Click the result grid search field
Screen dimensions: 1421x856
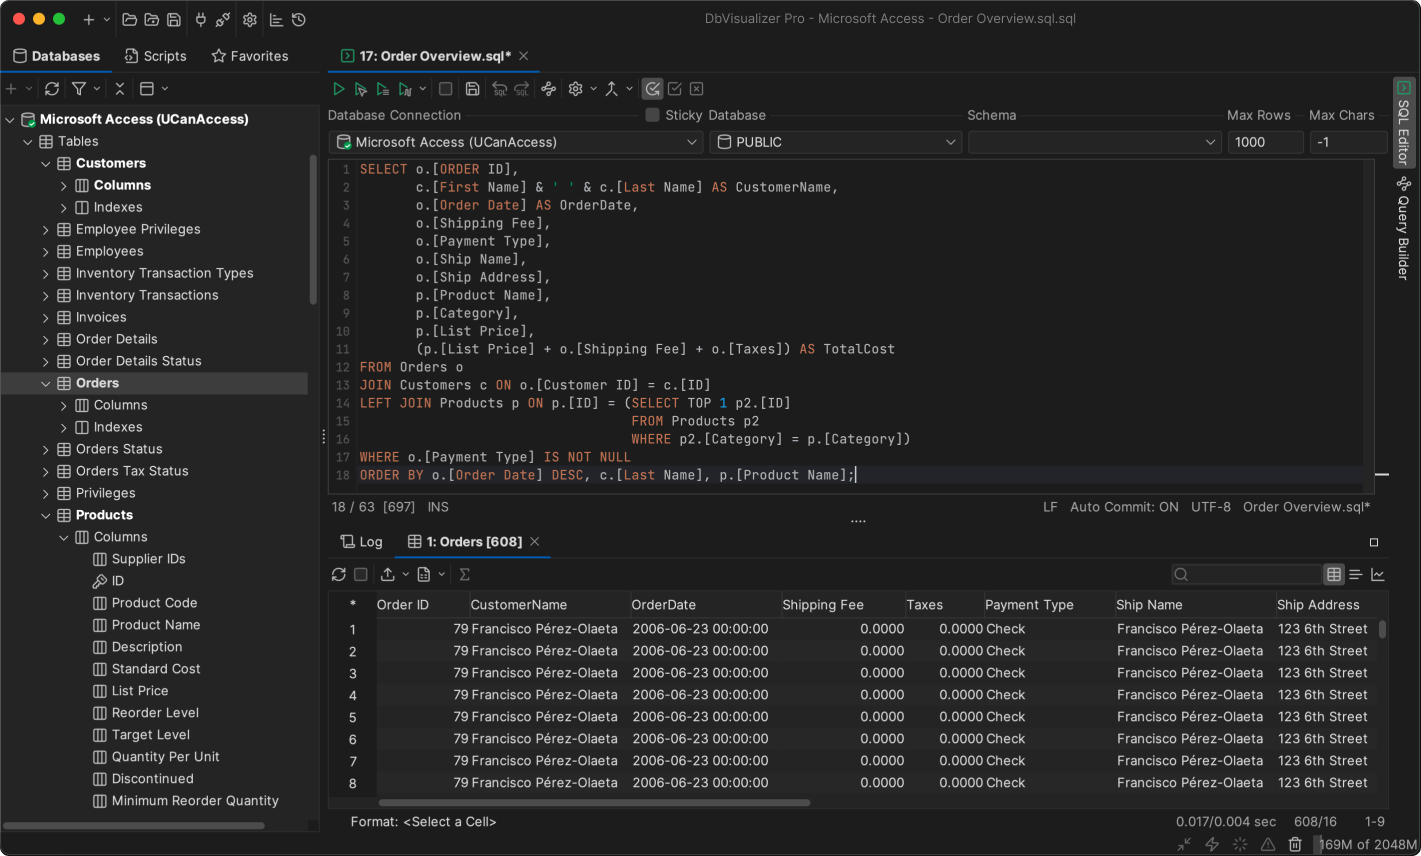point(1246,574)
